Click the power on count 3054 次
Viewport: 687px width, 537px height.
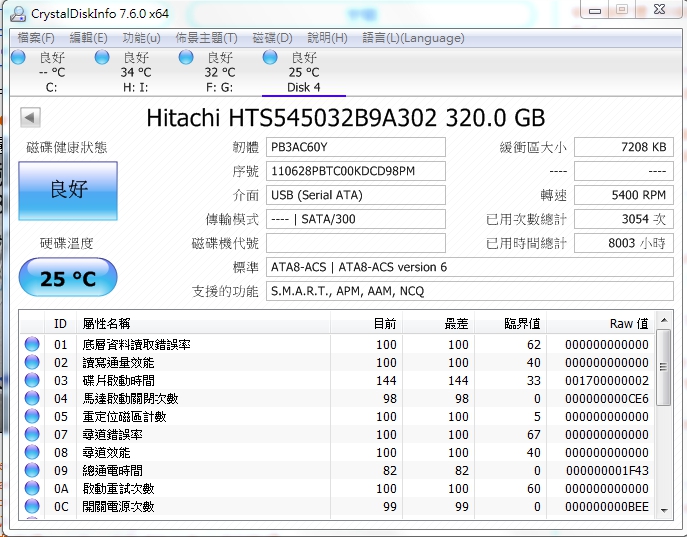click(624, 219)
